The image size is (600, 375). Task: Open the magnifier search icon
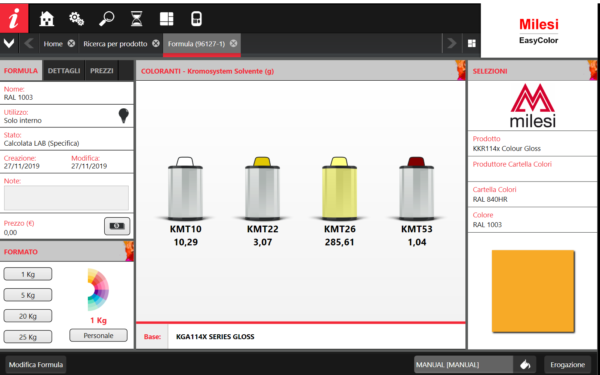106,18
